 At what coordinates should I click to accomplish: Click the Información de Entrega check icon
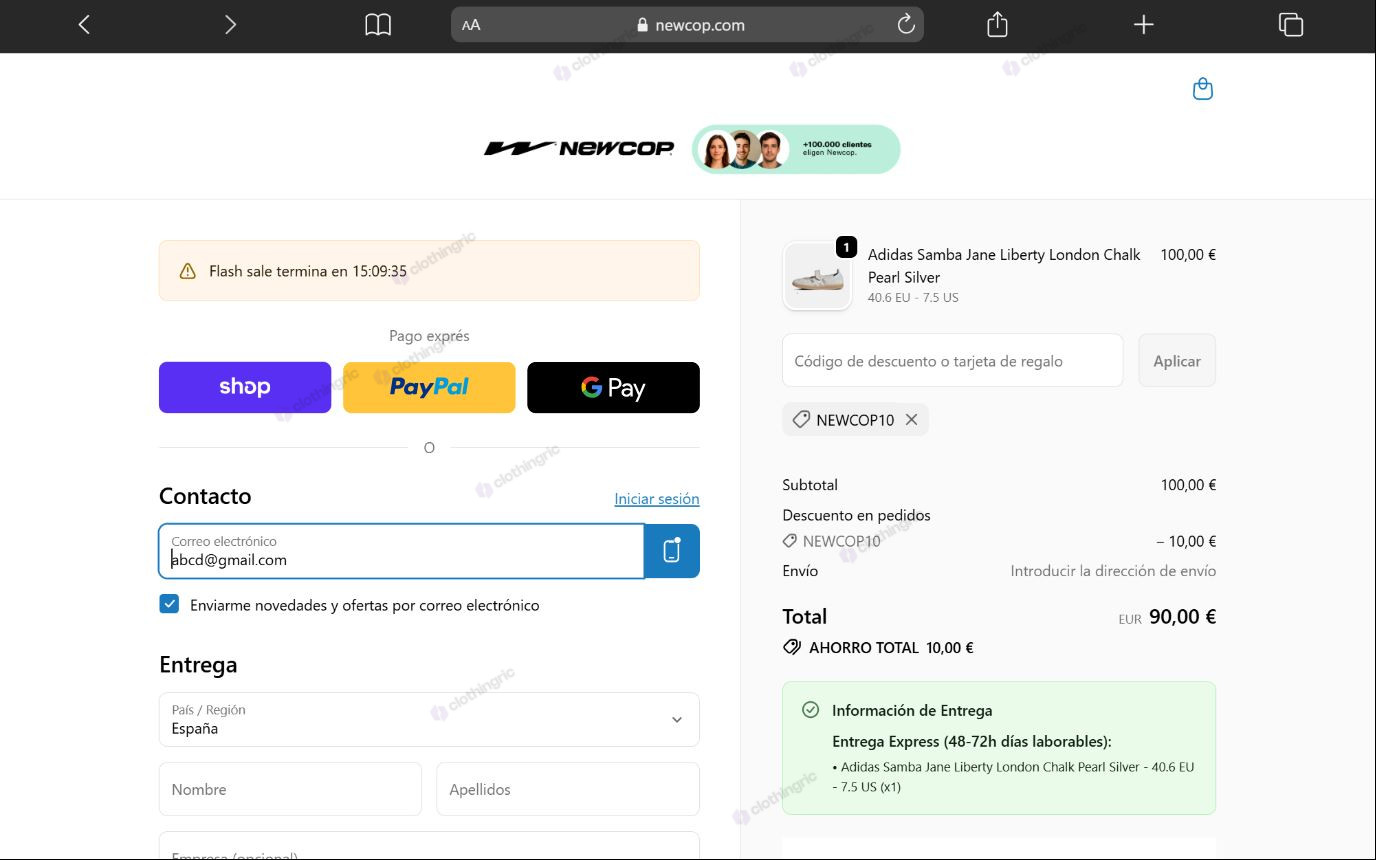point(811,710)
